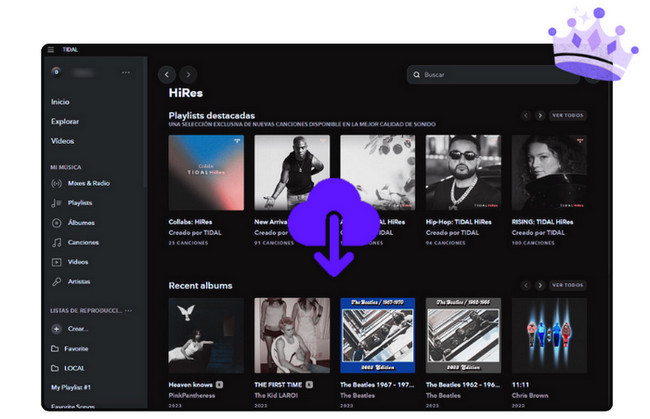650x419 pixels.
Task: Click Heaven knows album title
Action: pos(190,385)
